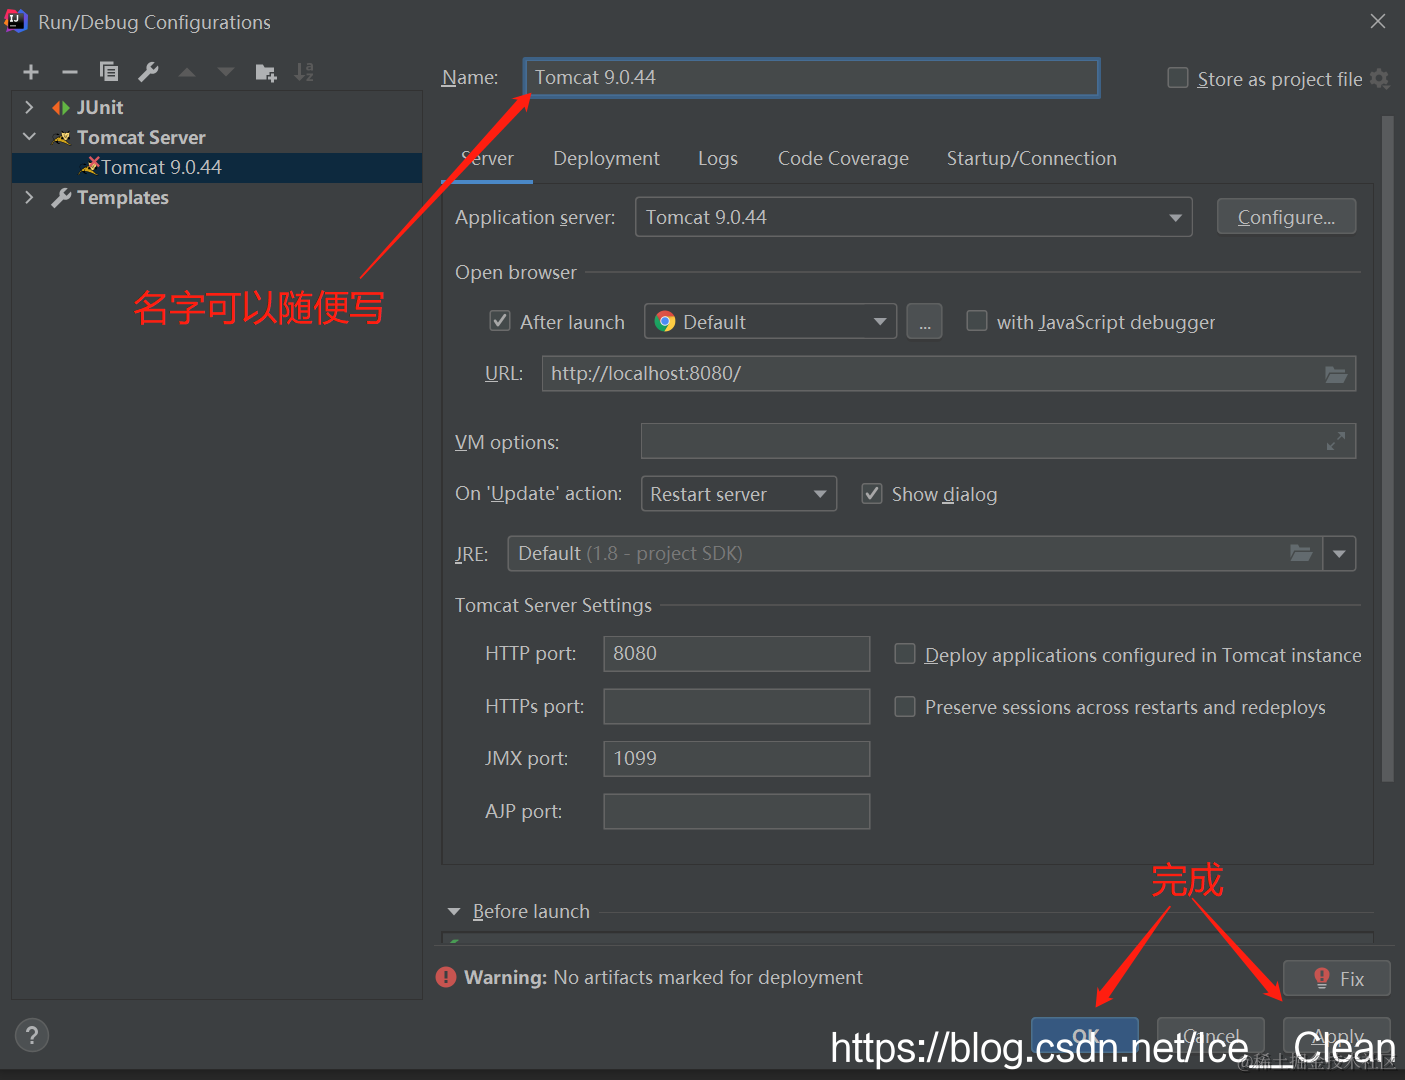Click HTTP port field with 8080
Viewport: 1405px width, 1080px height.
click(736, 654)
